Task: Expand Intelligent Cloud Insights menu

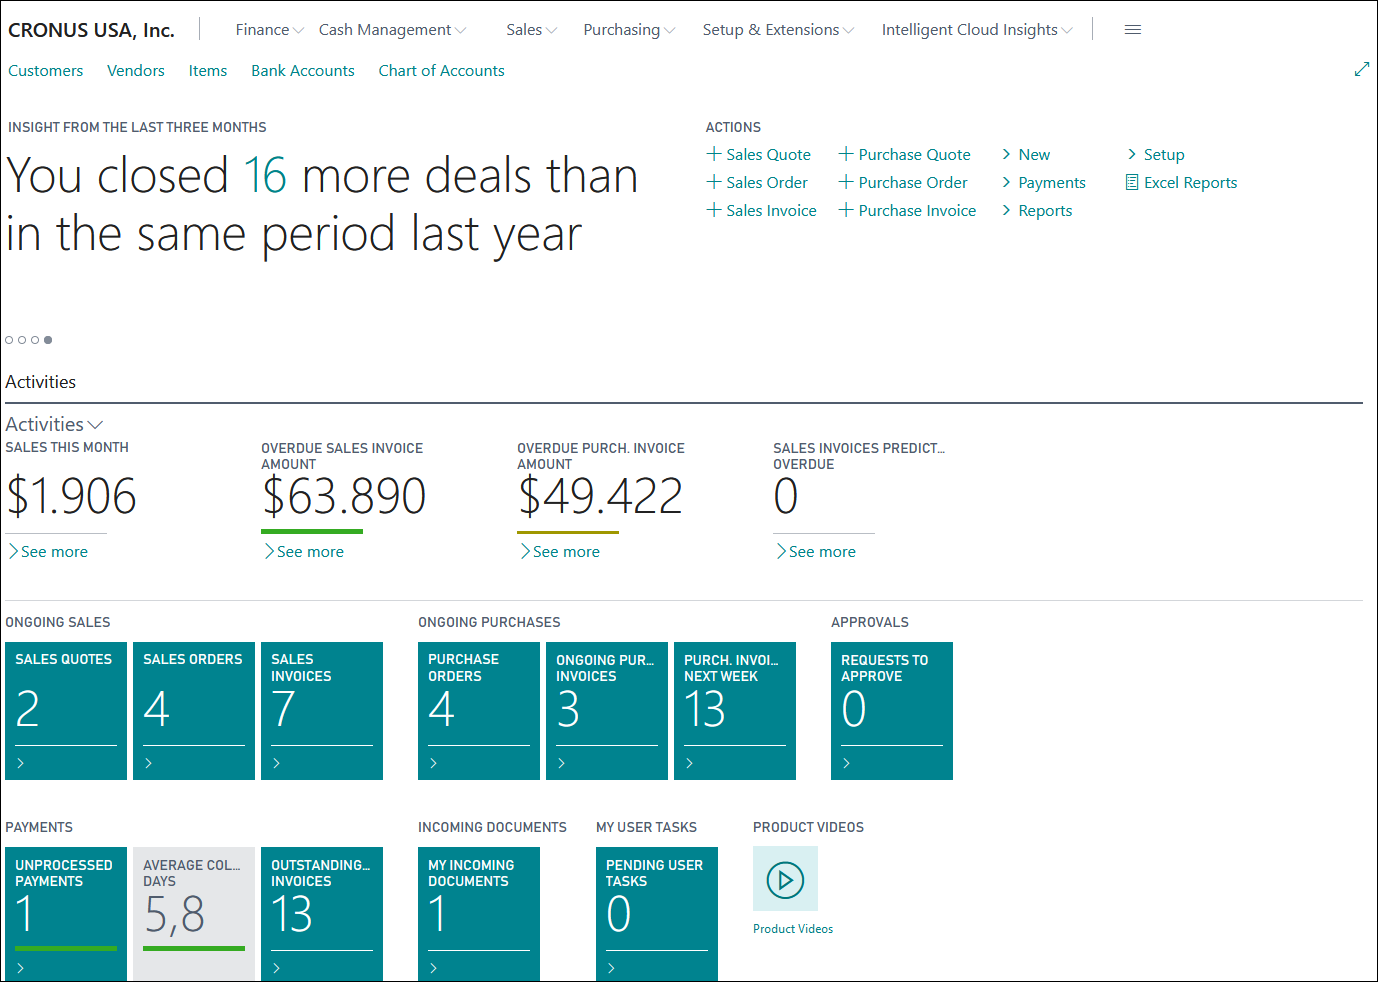Action: tap(977, 30)
